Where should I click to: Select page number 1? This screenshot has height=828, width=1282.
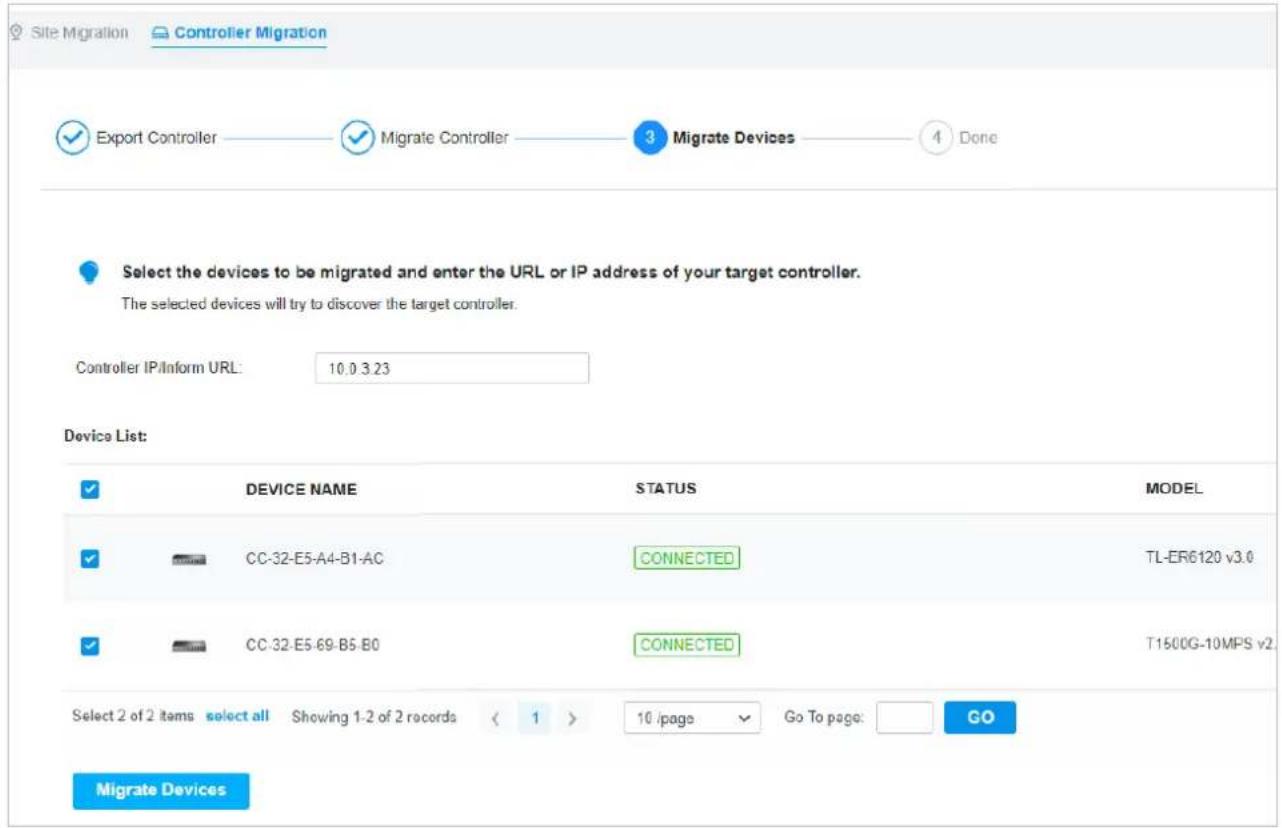535,718
